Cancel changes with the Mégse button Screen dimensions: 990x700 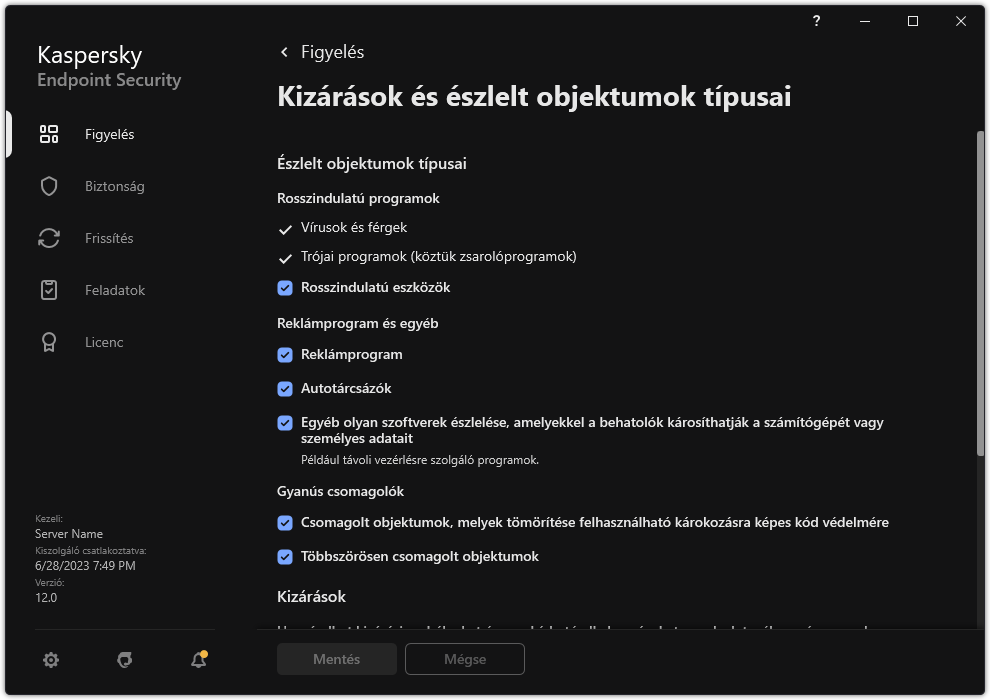point(464,659)
